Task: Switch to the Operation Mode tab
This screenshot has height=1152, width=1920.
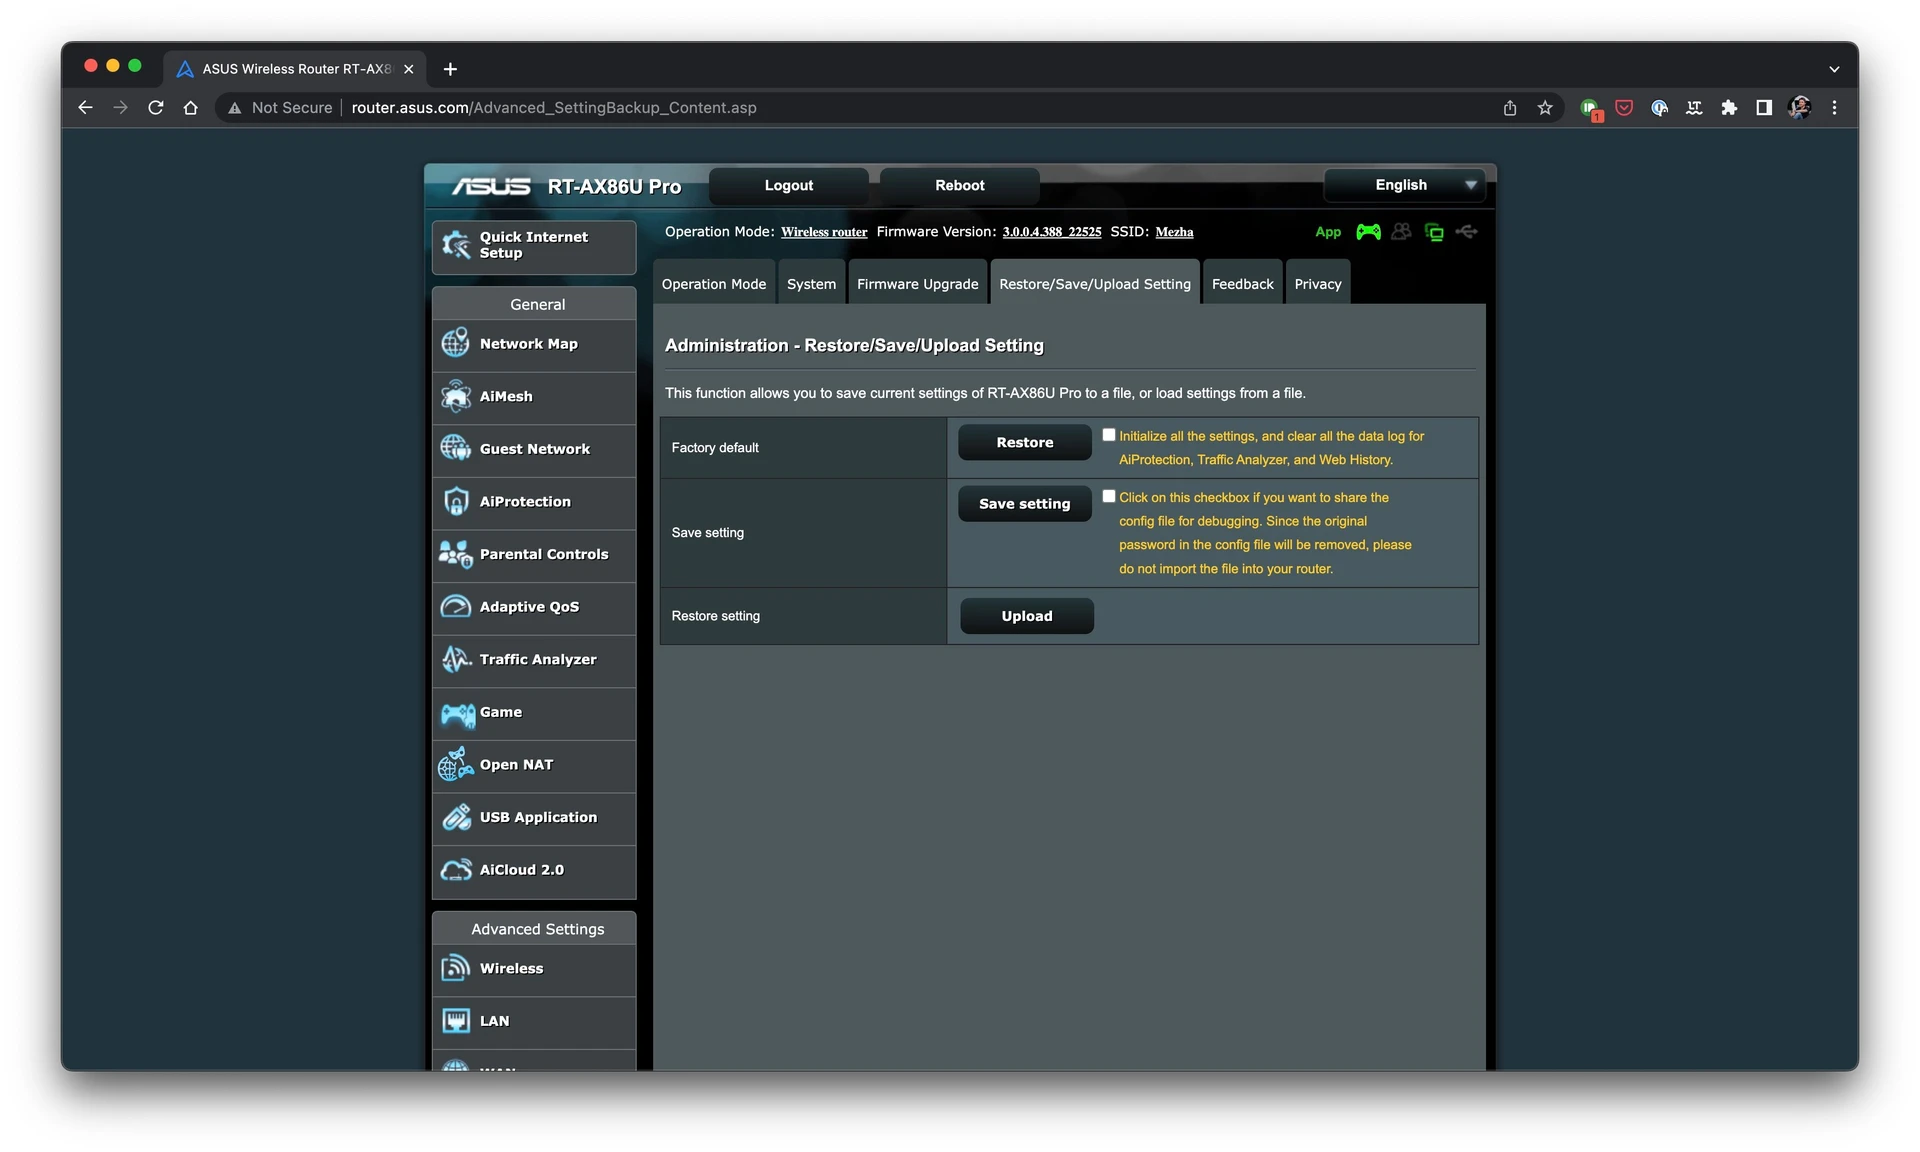Action: point(714,284)
